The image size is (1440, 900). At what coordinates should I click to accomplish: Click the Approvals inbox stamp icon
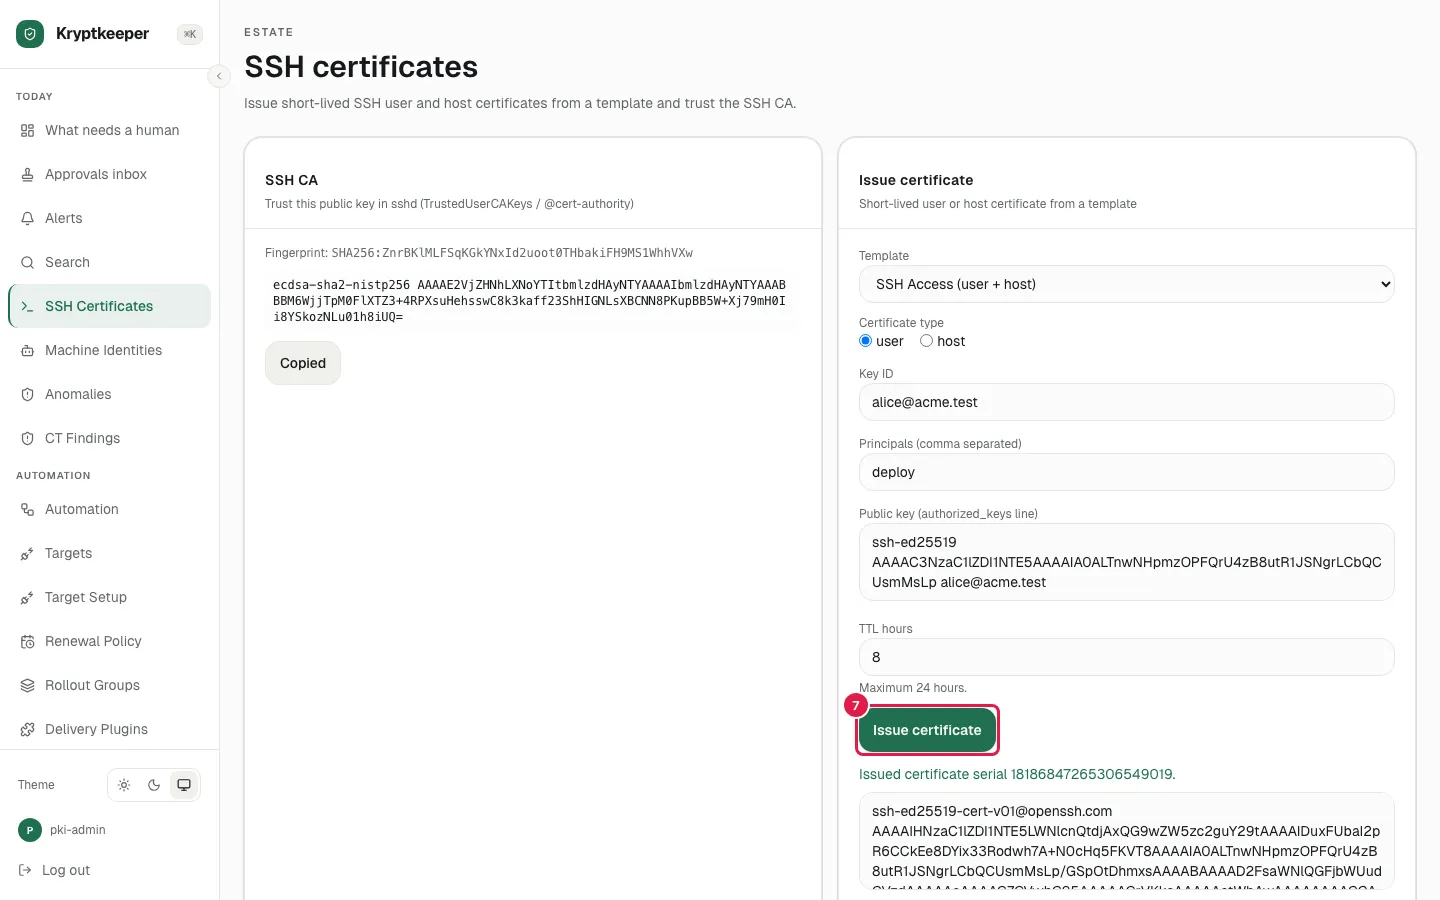(27, 175)
